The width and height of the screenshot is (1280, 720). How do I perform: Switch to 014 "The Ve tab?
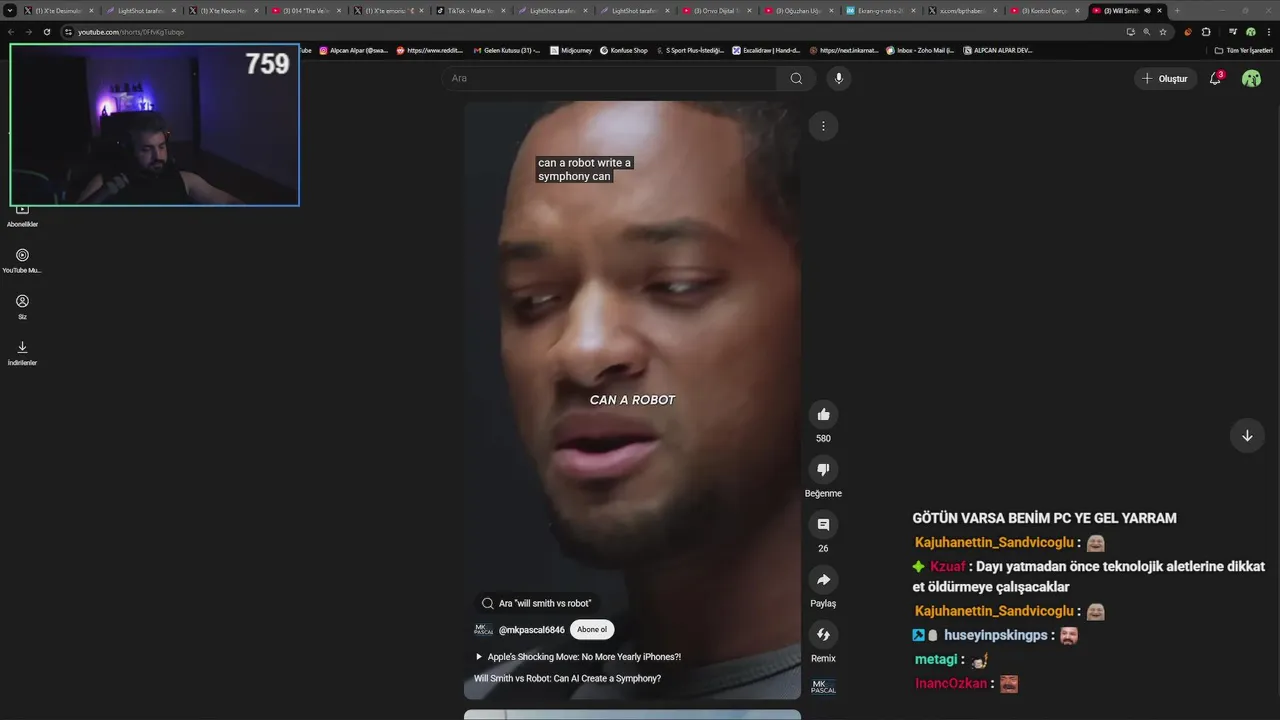[304, 10]
